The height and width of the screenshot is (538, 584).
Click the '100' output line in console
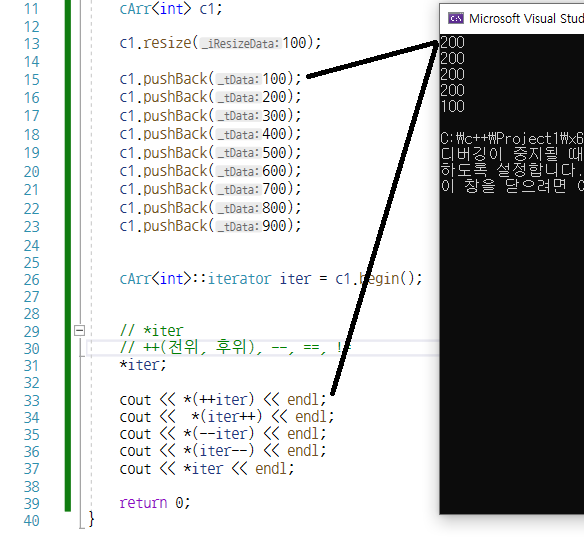click(x=453, y=107)
